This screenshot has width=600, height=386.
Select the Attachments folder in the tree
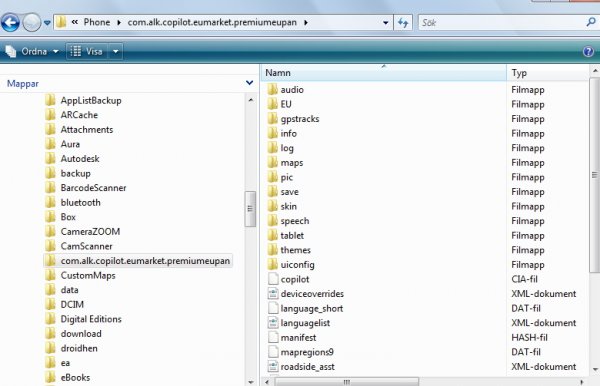tap(87, 129)
